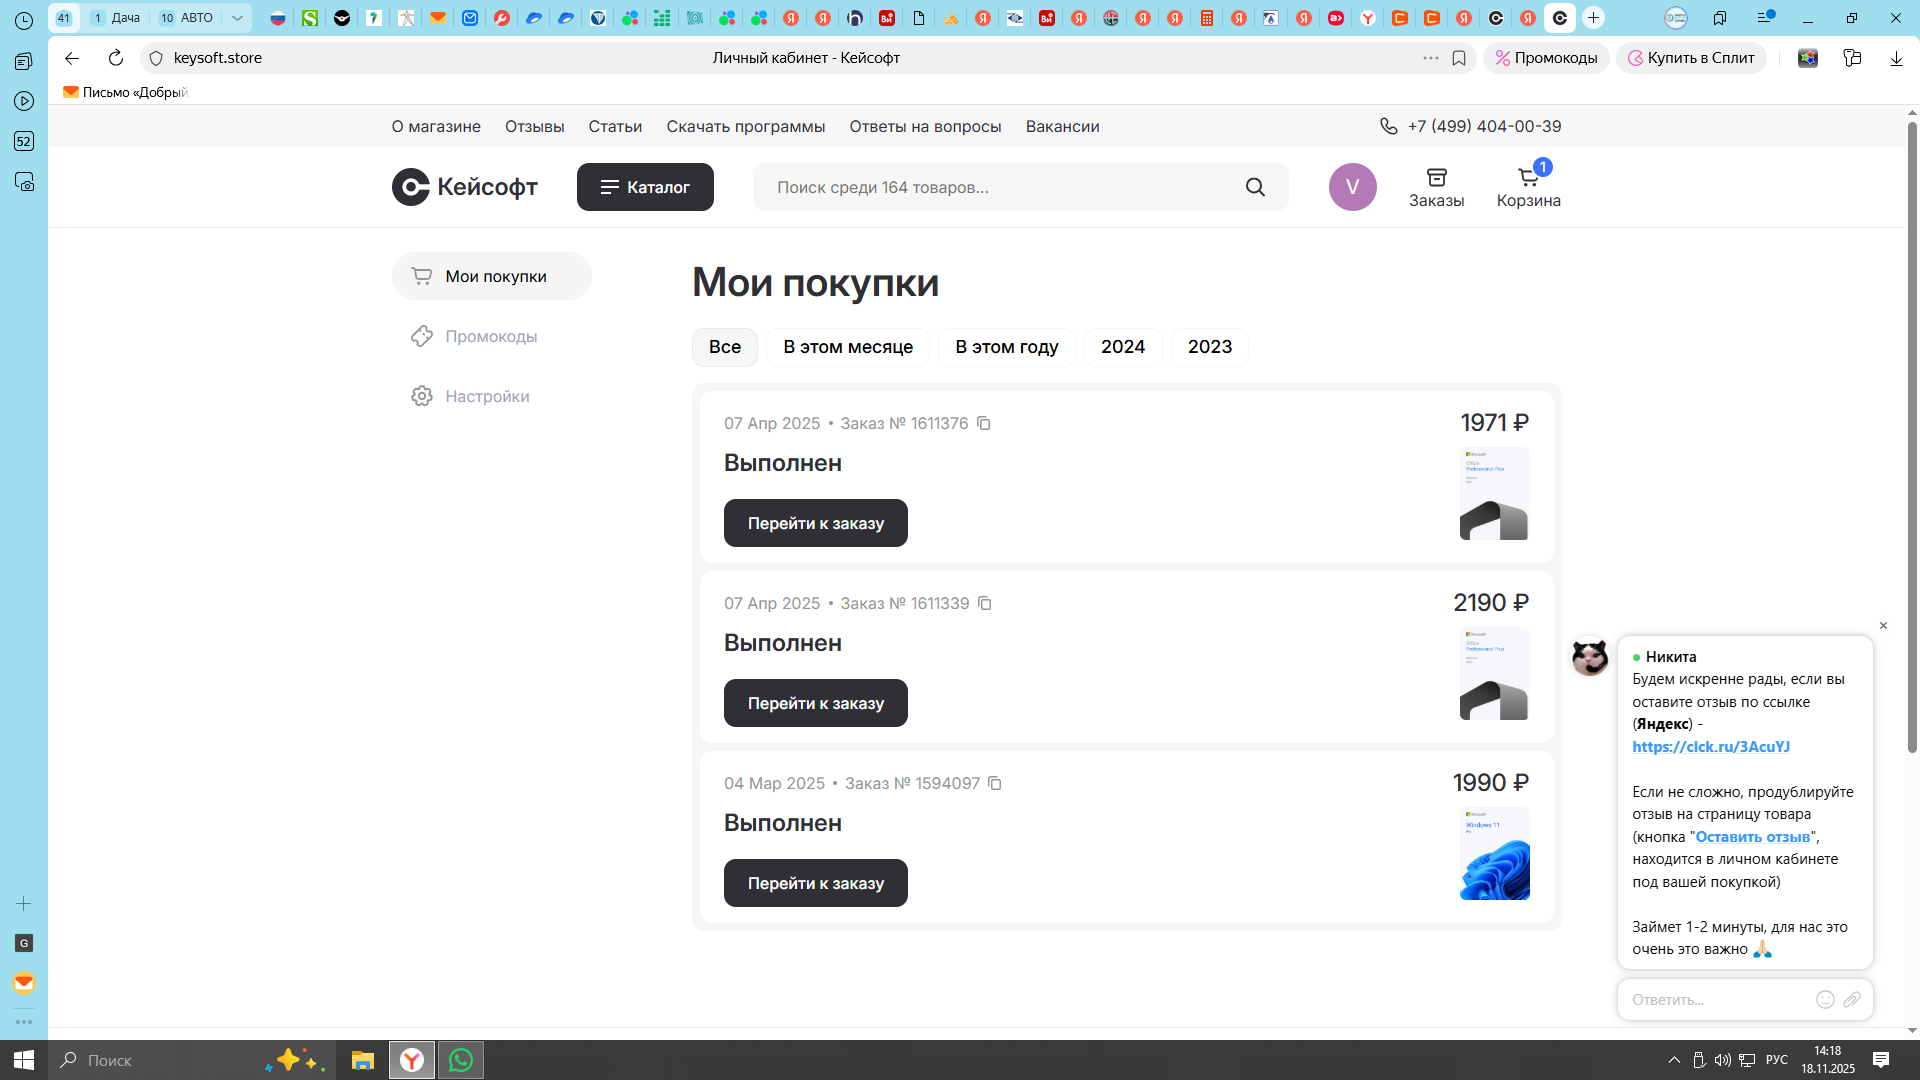The height and width of the screenshot is (1080, 1920).
Task: Show hidden system tray icons
Action: point(1674,1060)
